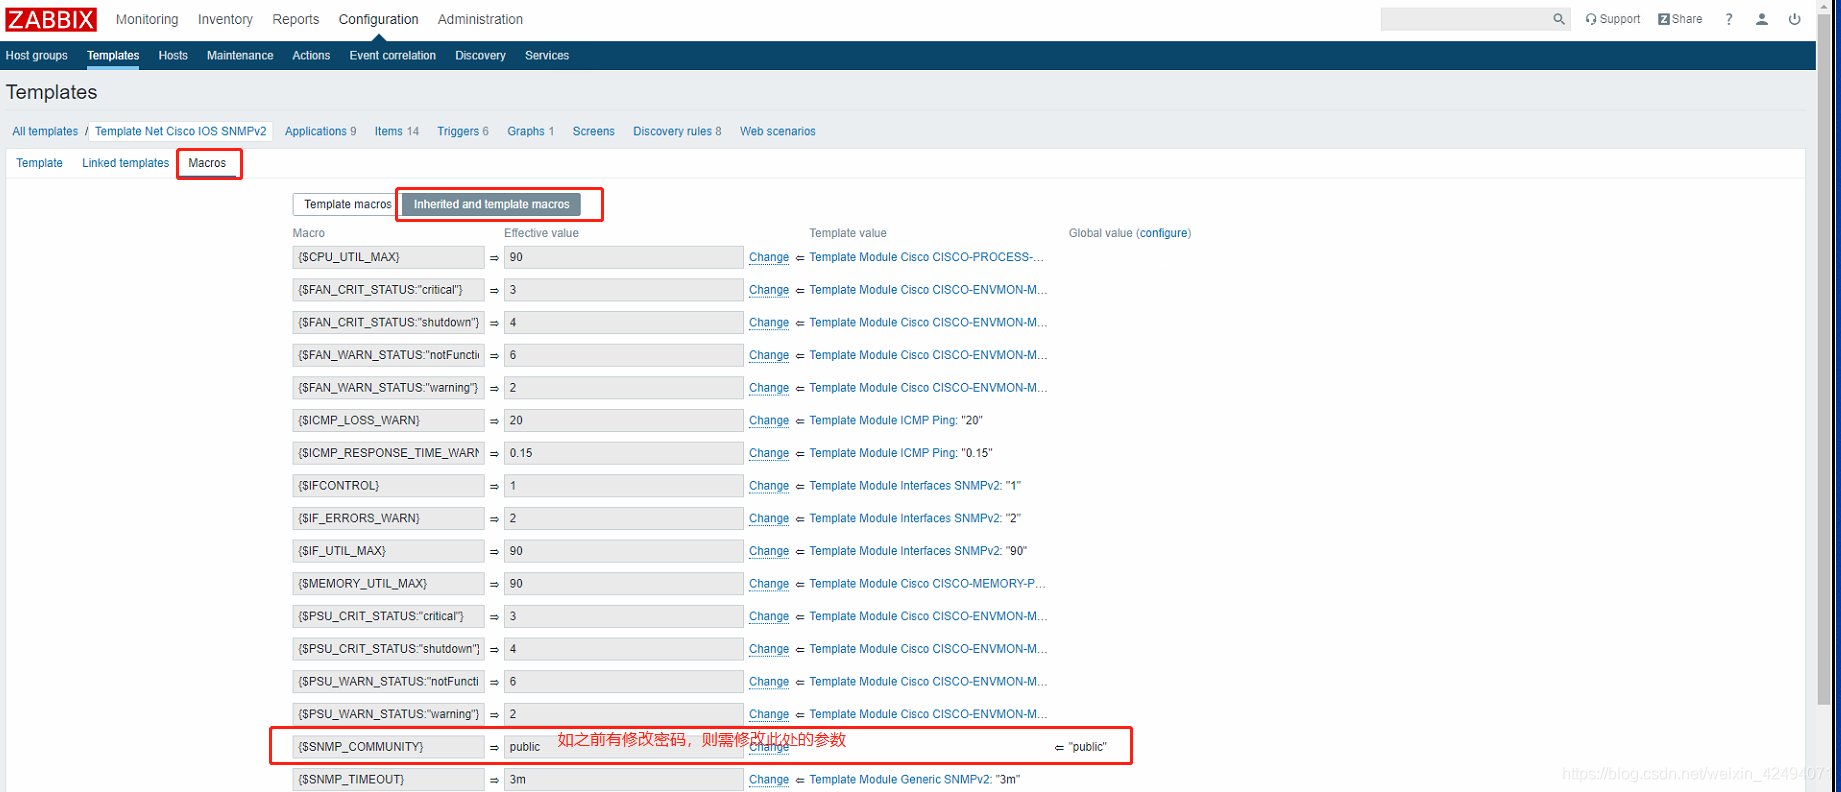Go to Host groups submenu

[37, 56]
